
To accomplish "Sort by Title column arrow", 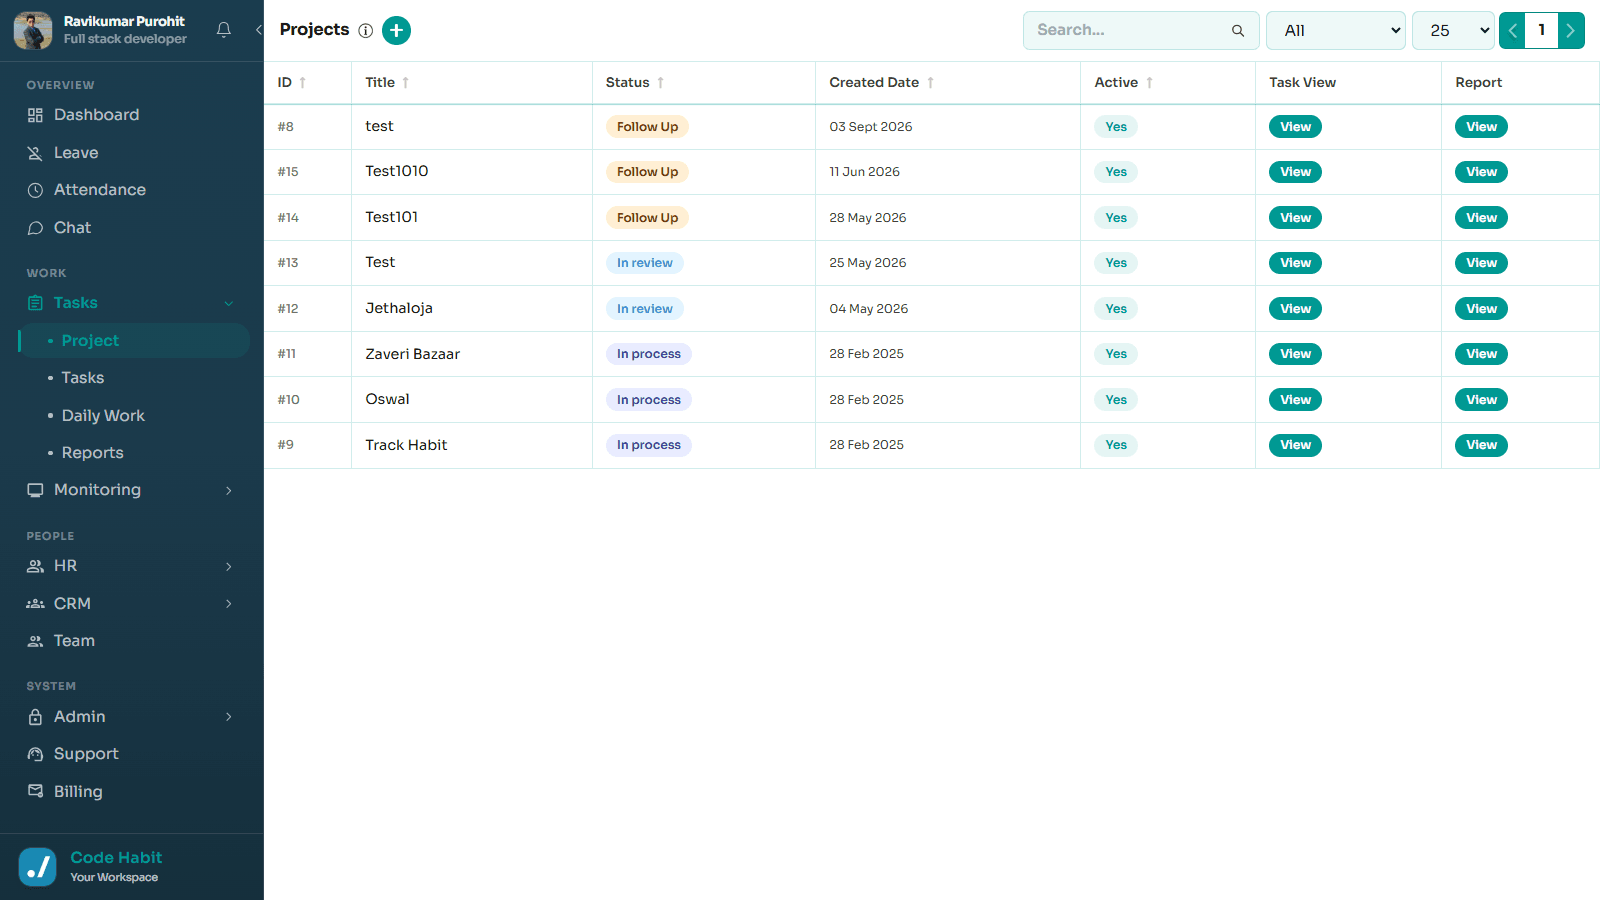I will point(406,83).
